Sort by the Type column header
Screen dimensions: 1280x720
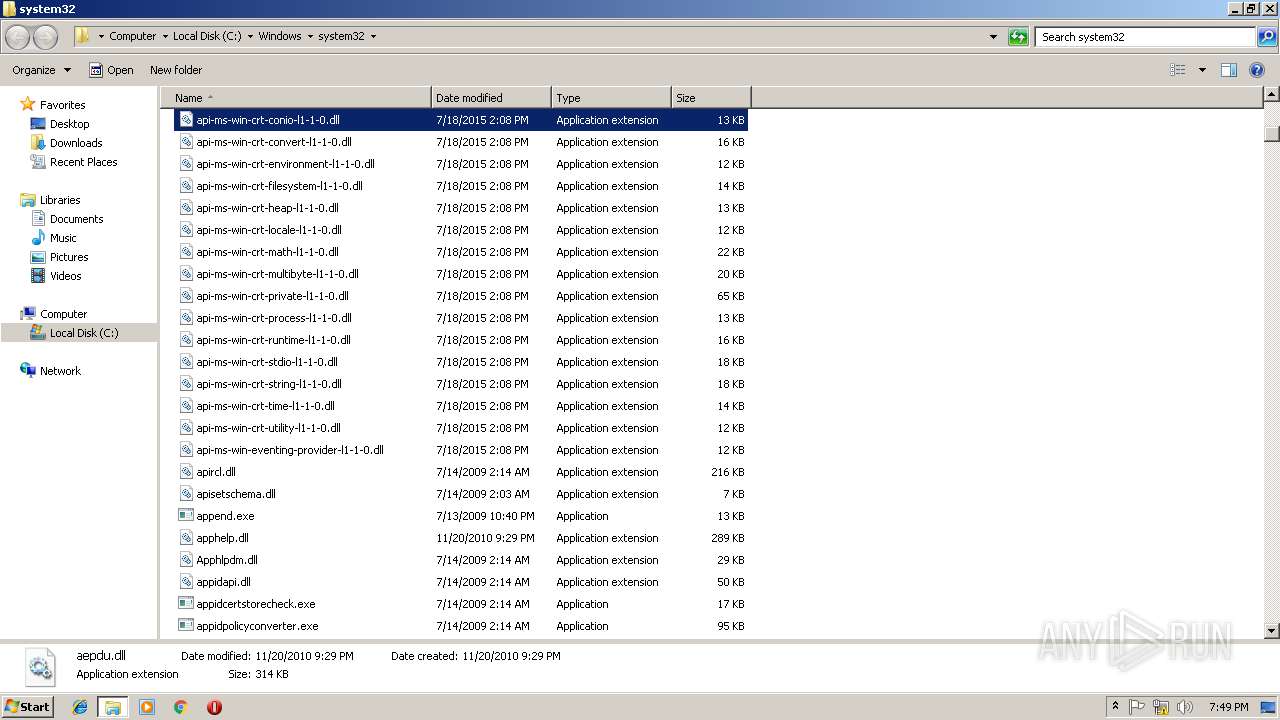(x=611, y=98)
